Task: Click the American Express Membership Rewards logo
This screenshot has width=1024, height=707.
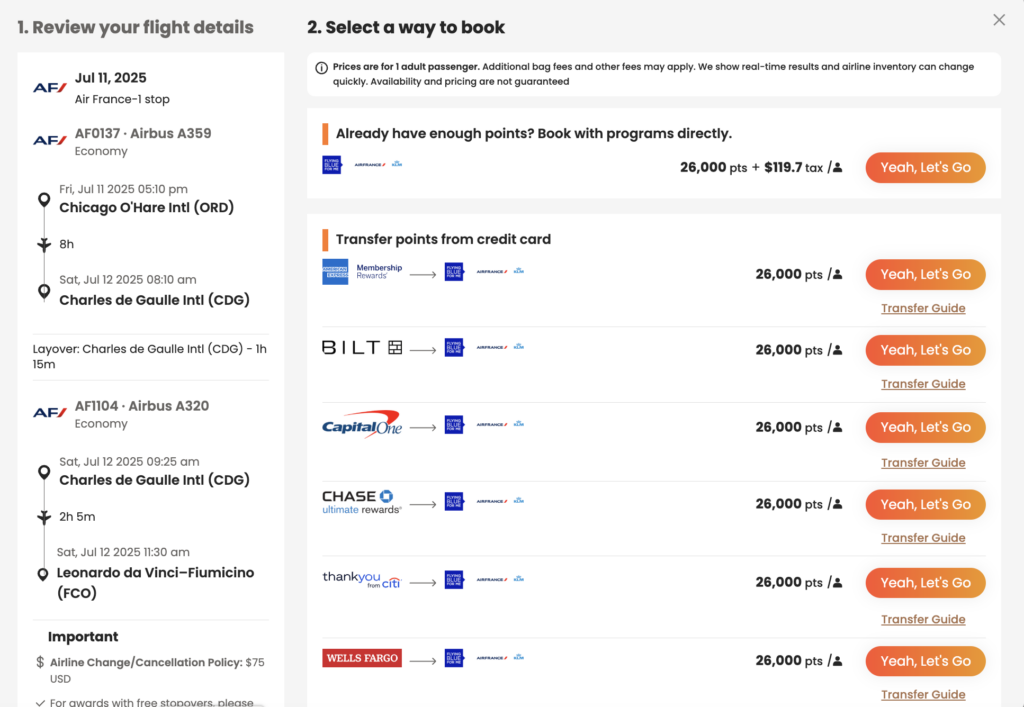Action: [x=362, y=272]
